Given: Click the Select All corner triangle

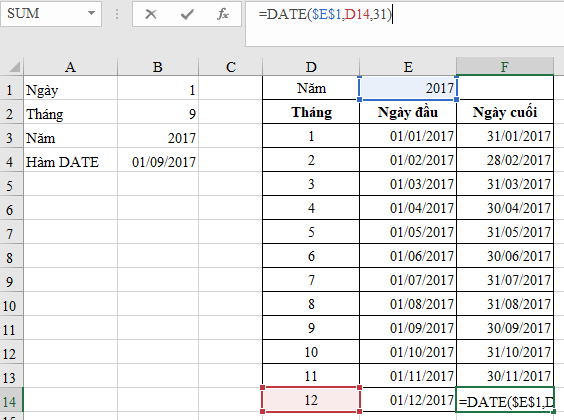Looking at the screenshot, I should [x=14, y=67].
